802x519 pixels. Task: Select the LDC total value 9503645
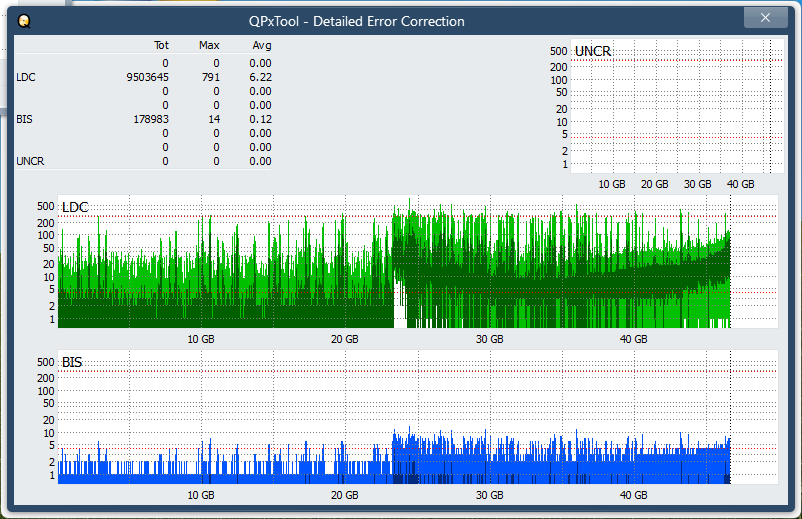click(x=148, y=77)
